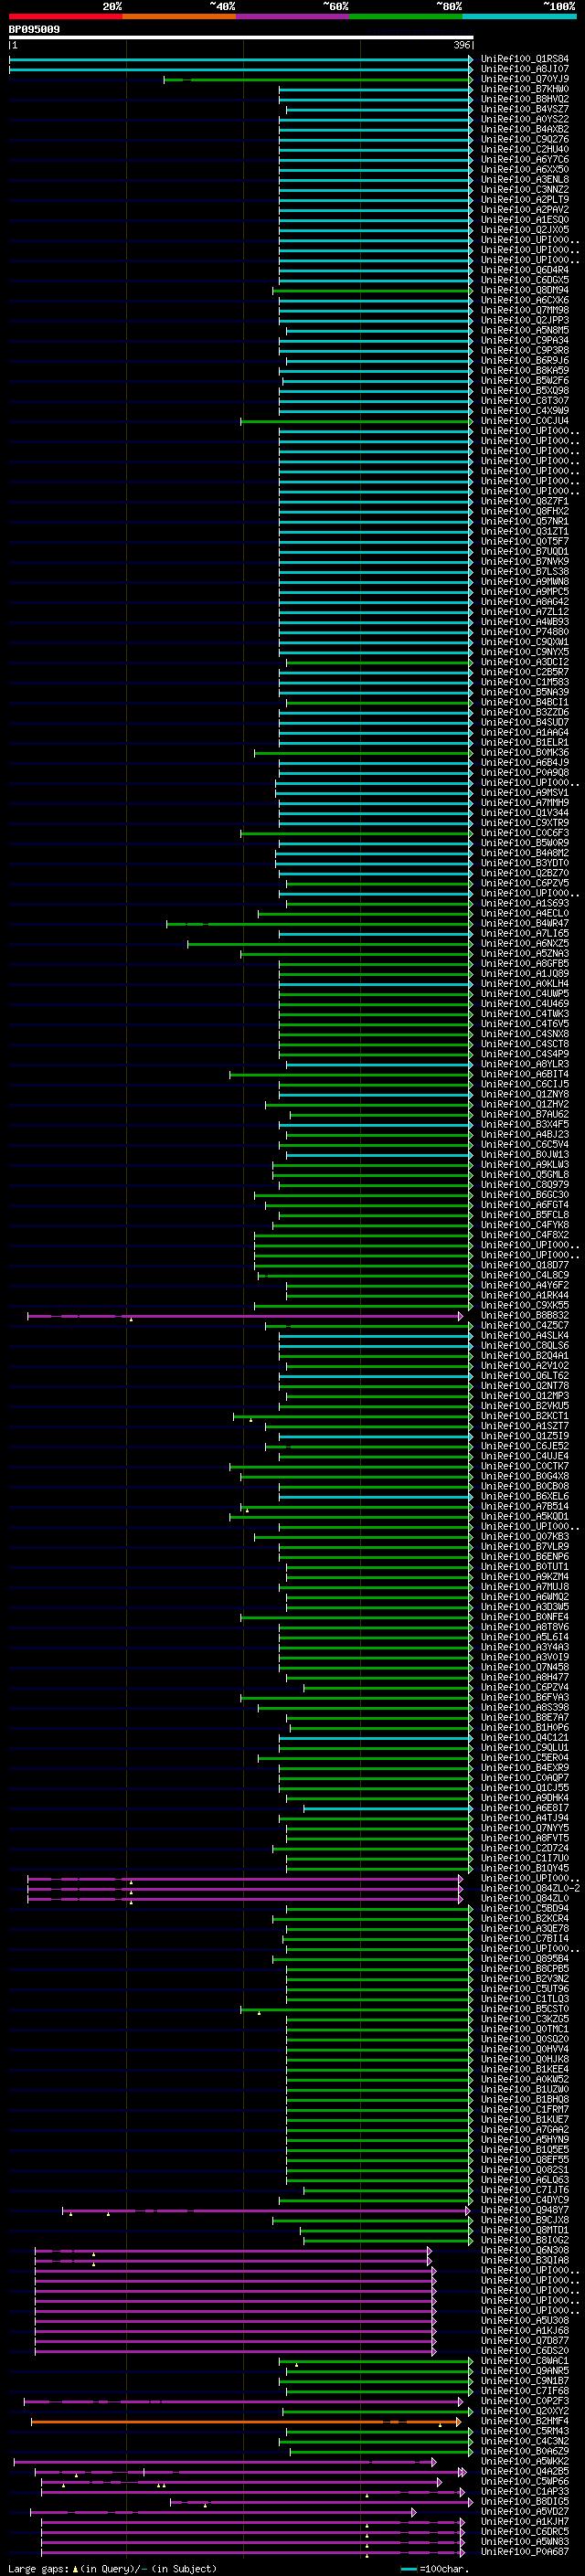
Task: Select hit label UniRef100_B8B832
Action: tap(525, 1315)
